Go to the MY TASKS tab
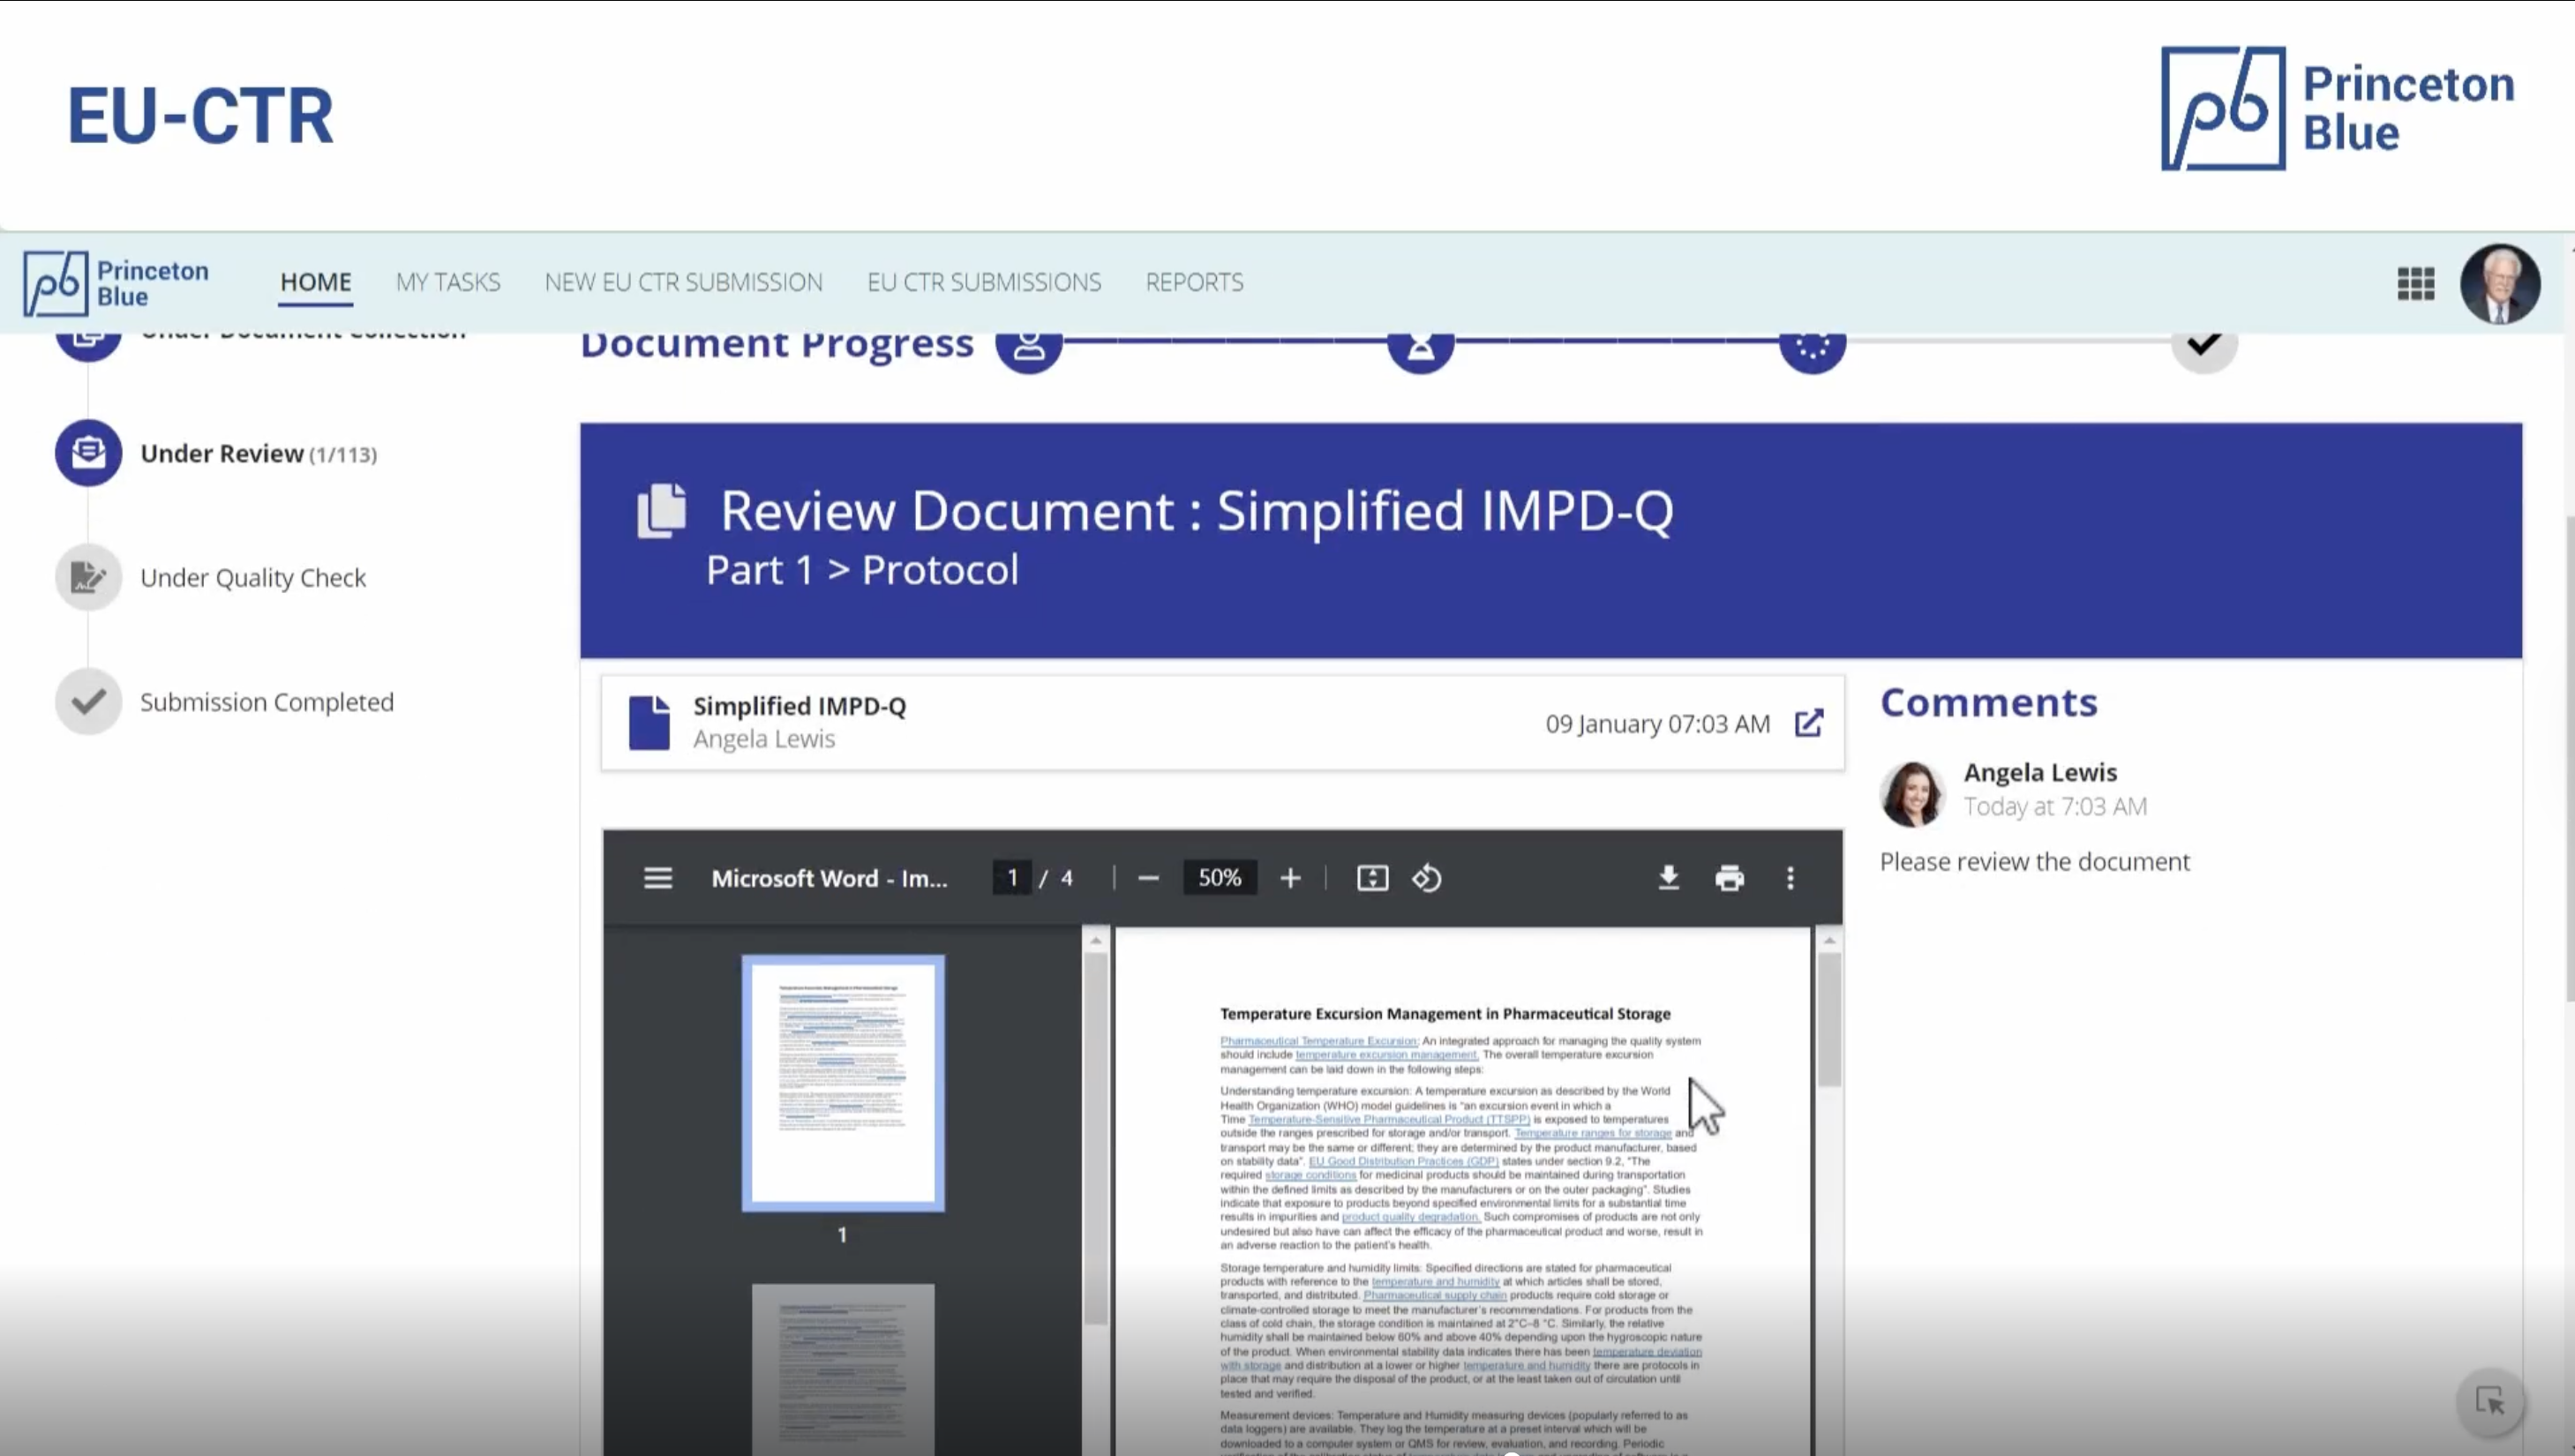Screen dimensions: 2575x1456 (447, 282)
